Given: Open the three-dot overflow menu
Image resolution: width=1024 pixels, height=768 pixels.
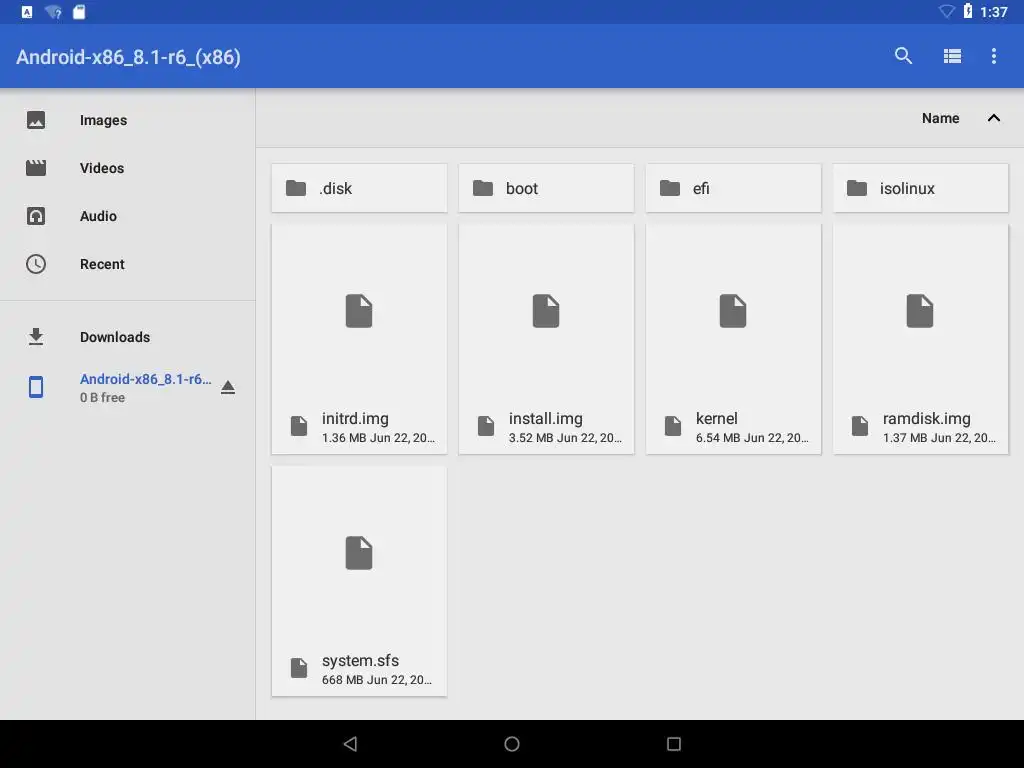Looking at the screenshot, I should click(994, 56).
